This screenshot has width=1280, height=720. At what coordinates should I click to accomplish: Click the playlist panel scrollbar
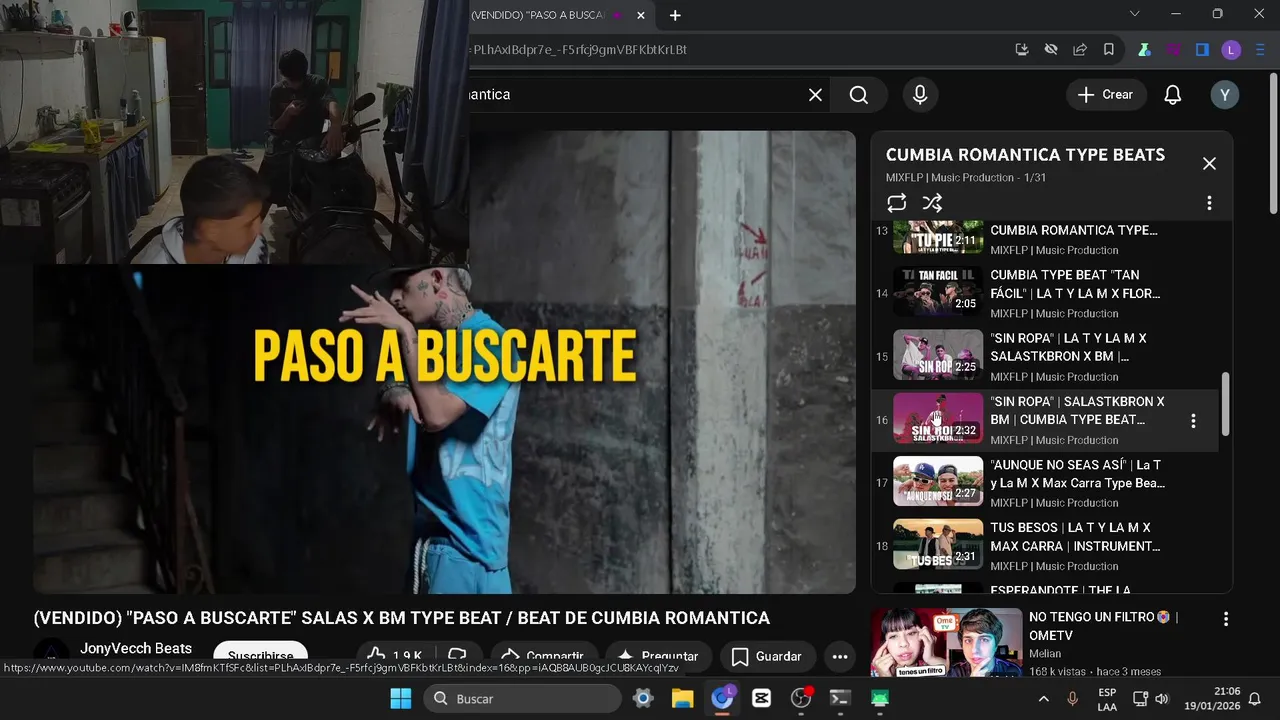tap(1225, 404)
